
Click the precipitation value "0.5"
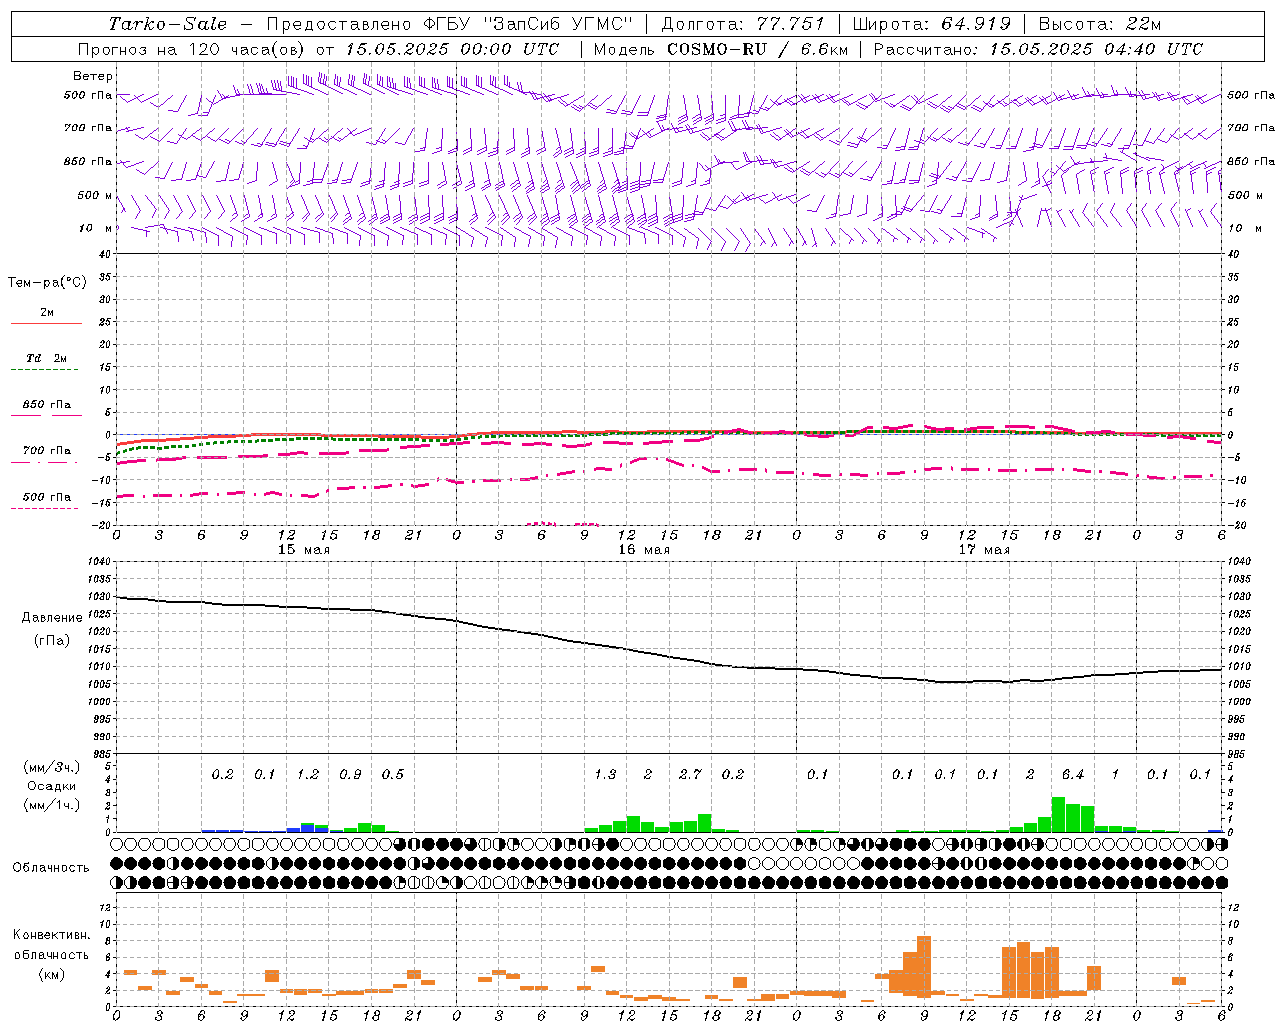click(x=393, y=774)
